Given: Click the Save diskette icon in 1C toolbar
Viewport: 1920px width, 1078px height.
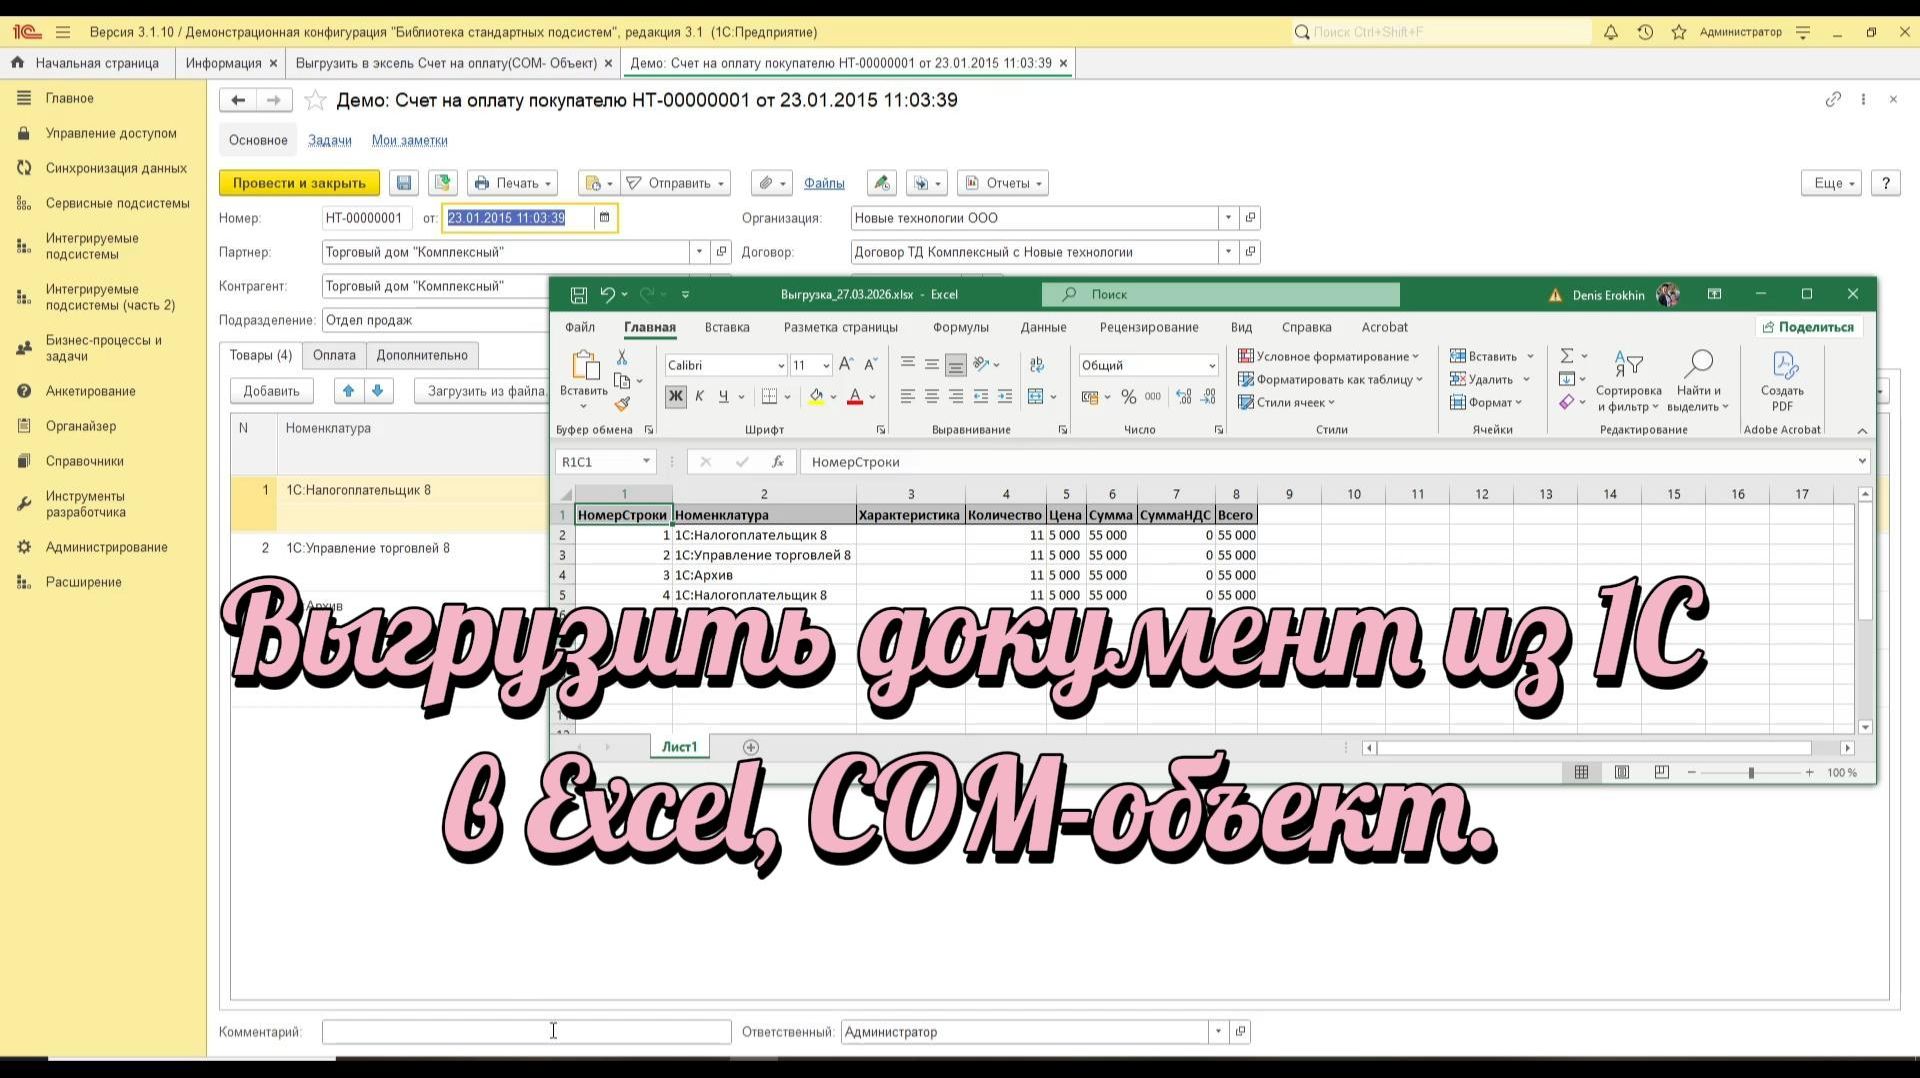Looking at the screenshot, I should point(404,183).
